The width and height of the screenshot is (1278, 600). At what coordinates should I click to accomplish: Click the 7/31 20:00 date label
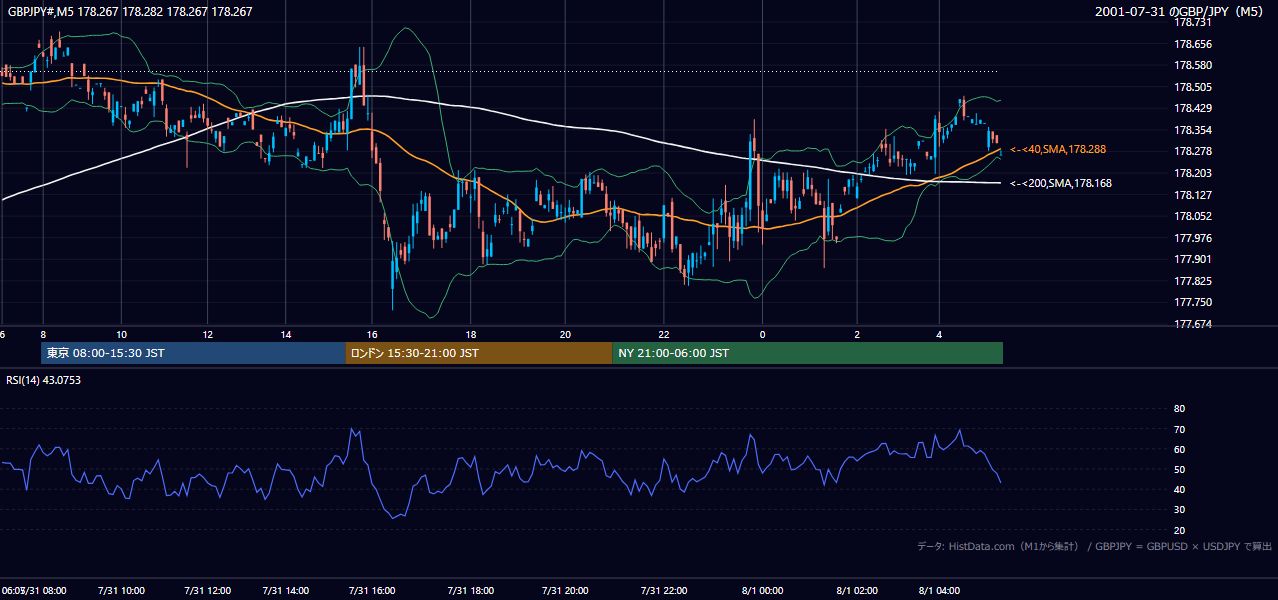(566, 591)
